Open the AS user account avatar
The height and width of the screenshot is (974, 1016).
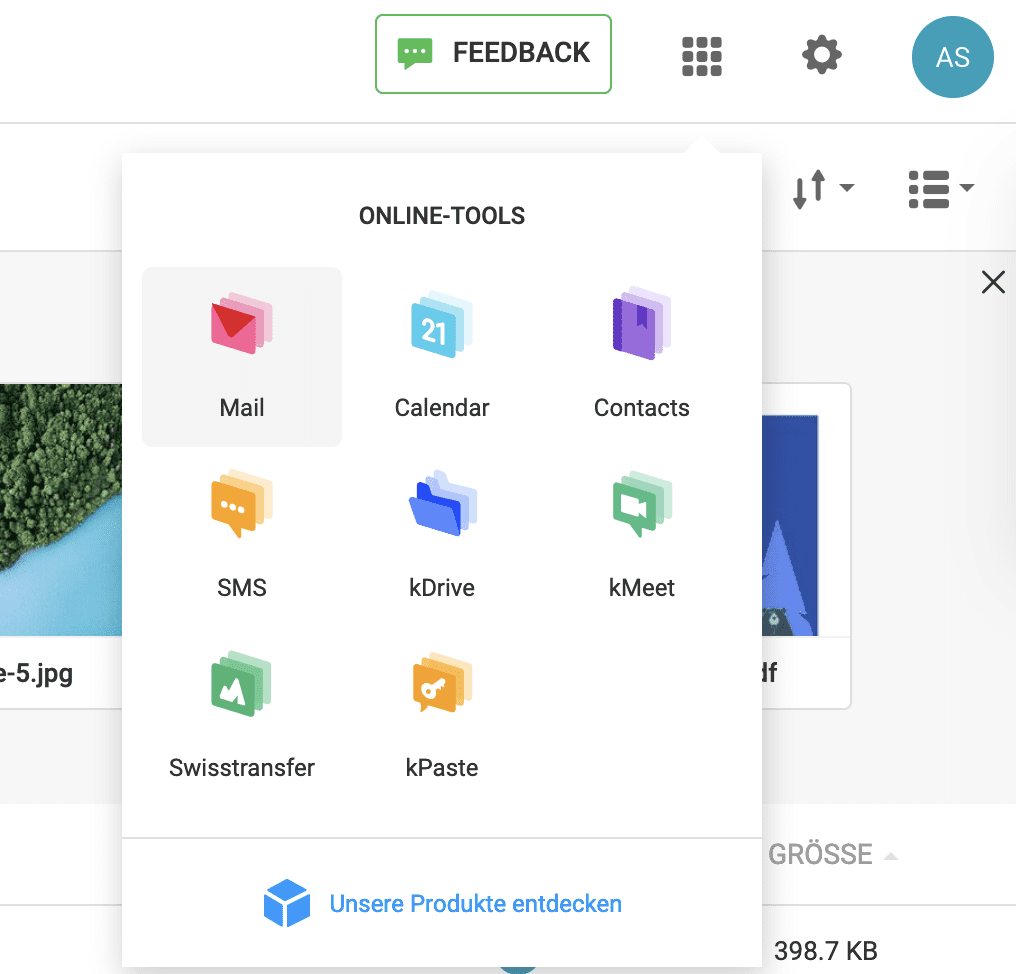[952, 57]
